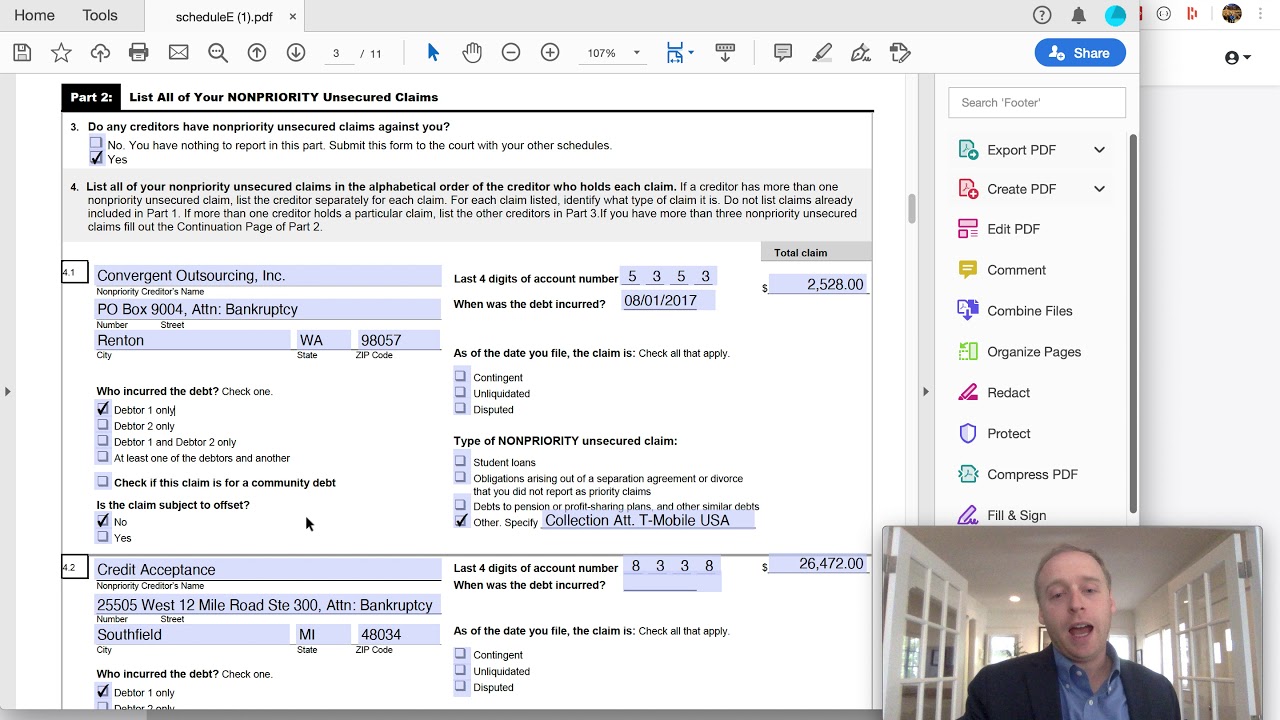Viewport: 1280px width, 720px height.
Task: Switch to the Tools tab
Action: pyautogui.click(x=100, y=15)
